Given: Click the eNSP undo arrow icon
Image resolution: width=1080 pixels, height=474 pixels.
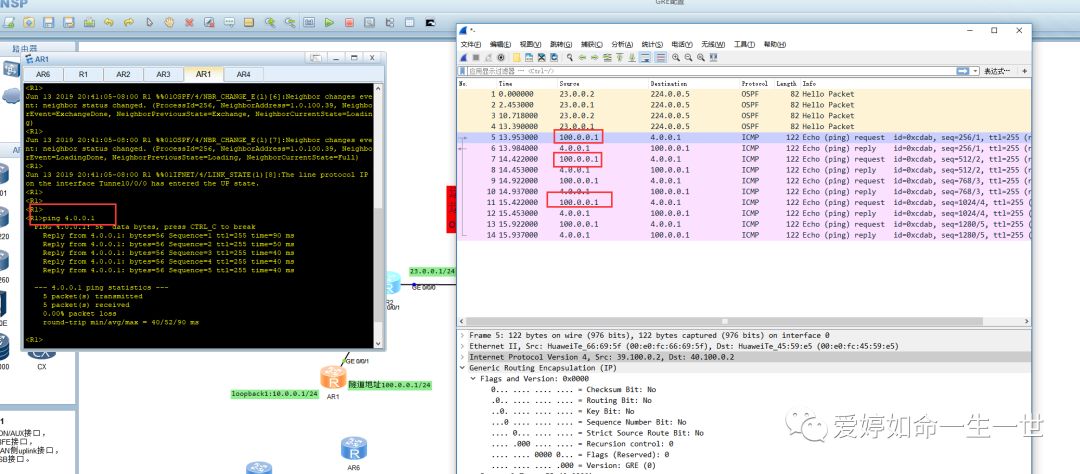Looking at the screenshot, I should coord(109,22).
